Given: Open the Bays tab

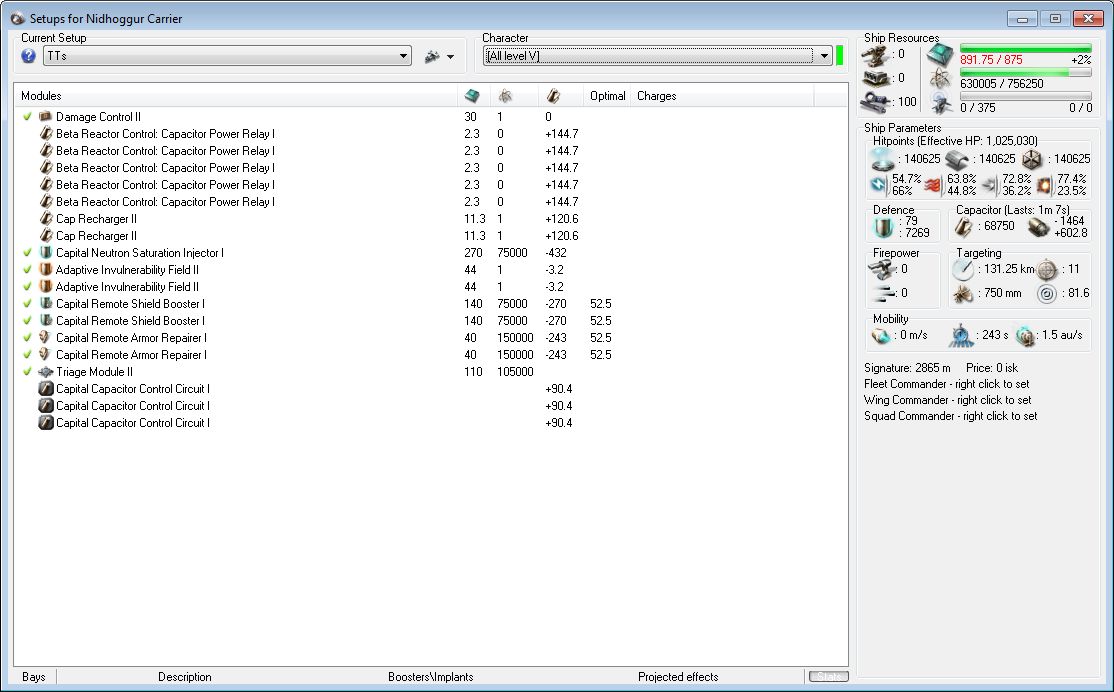Looking at the screenshot, I should [33, 677].
